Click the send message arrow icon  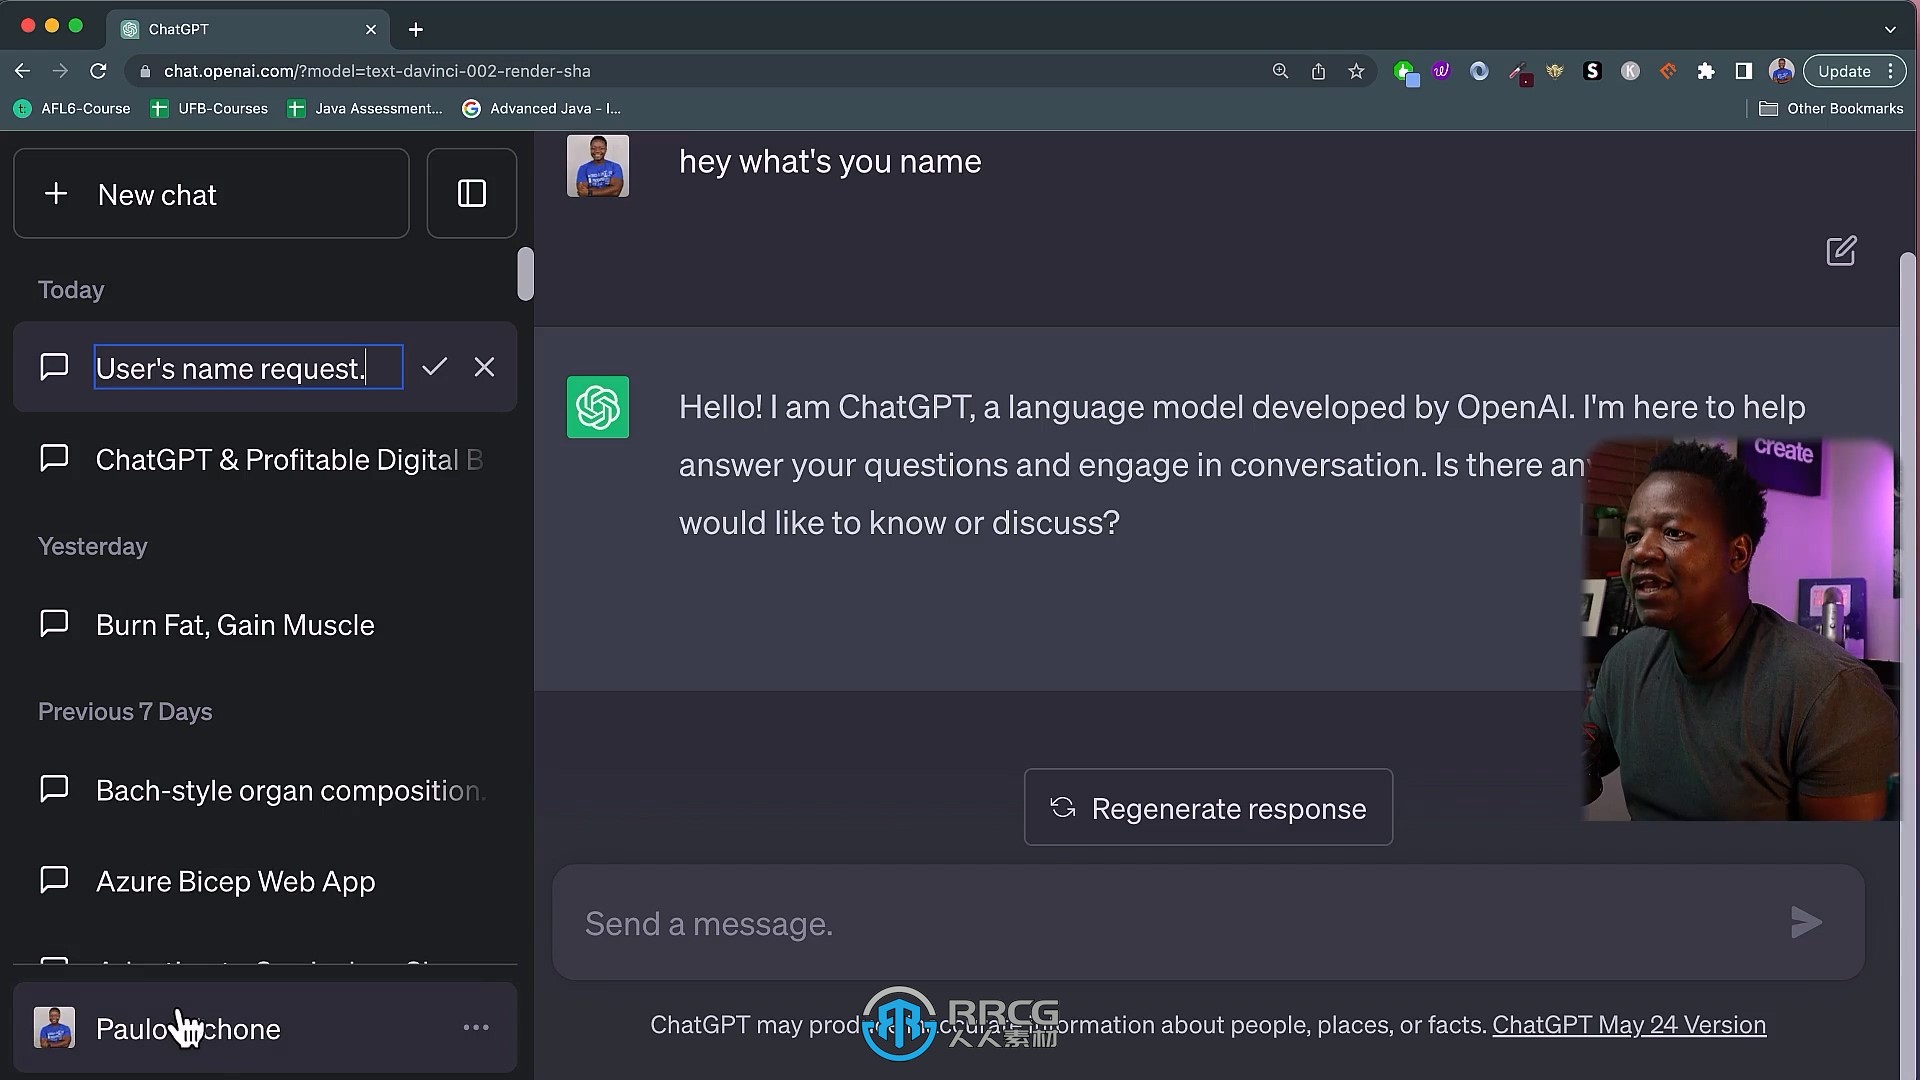(1804, 923)
